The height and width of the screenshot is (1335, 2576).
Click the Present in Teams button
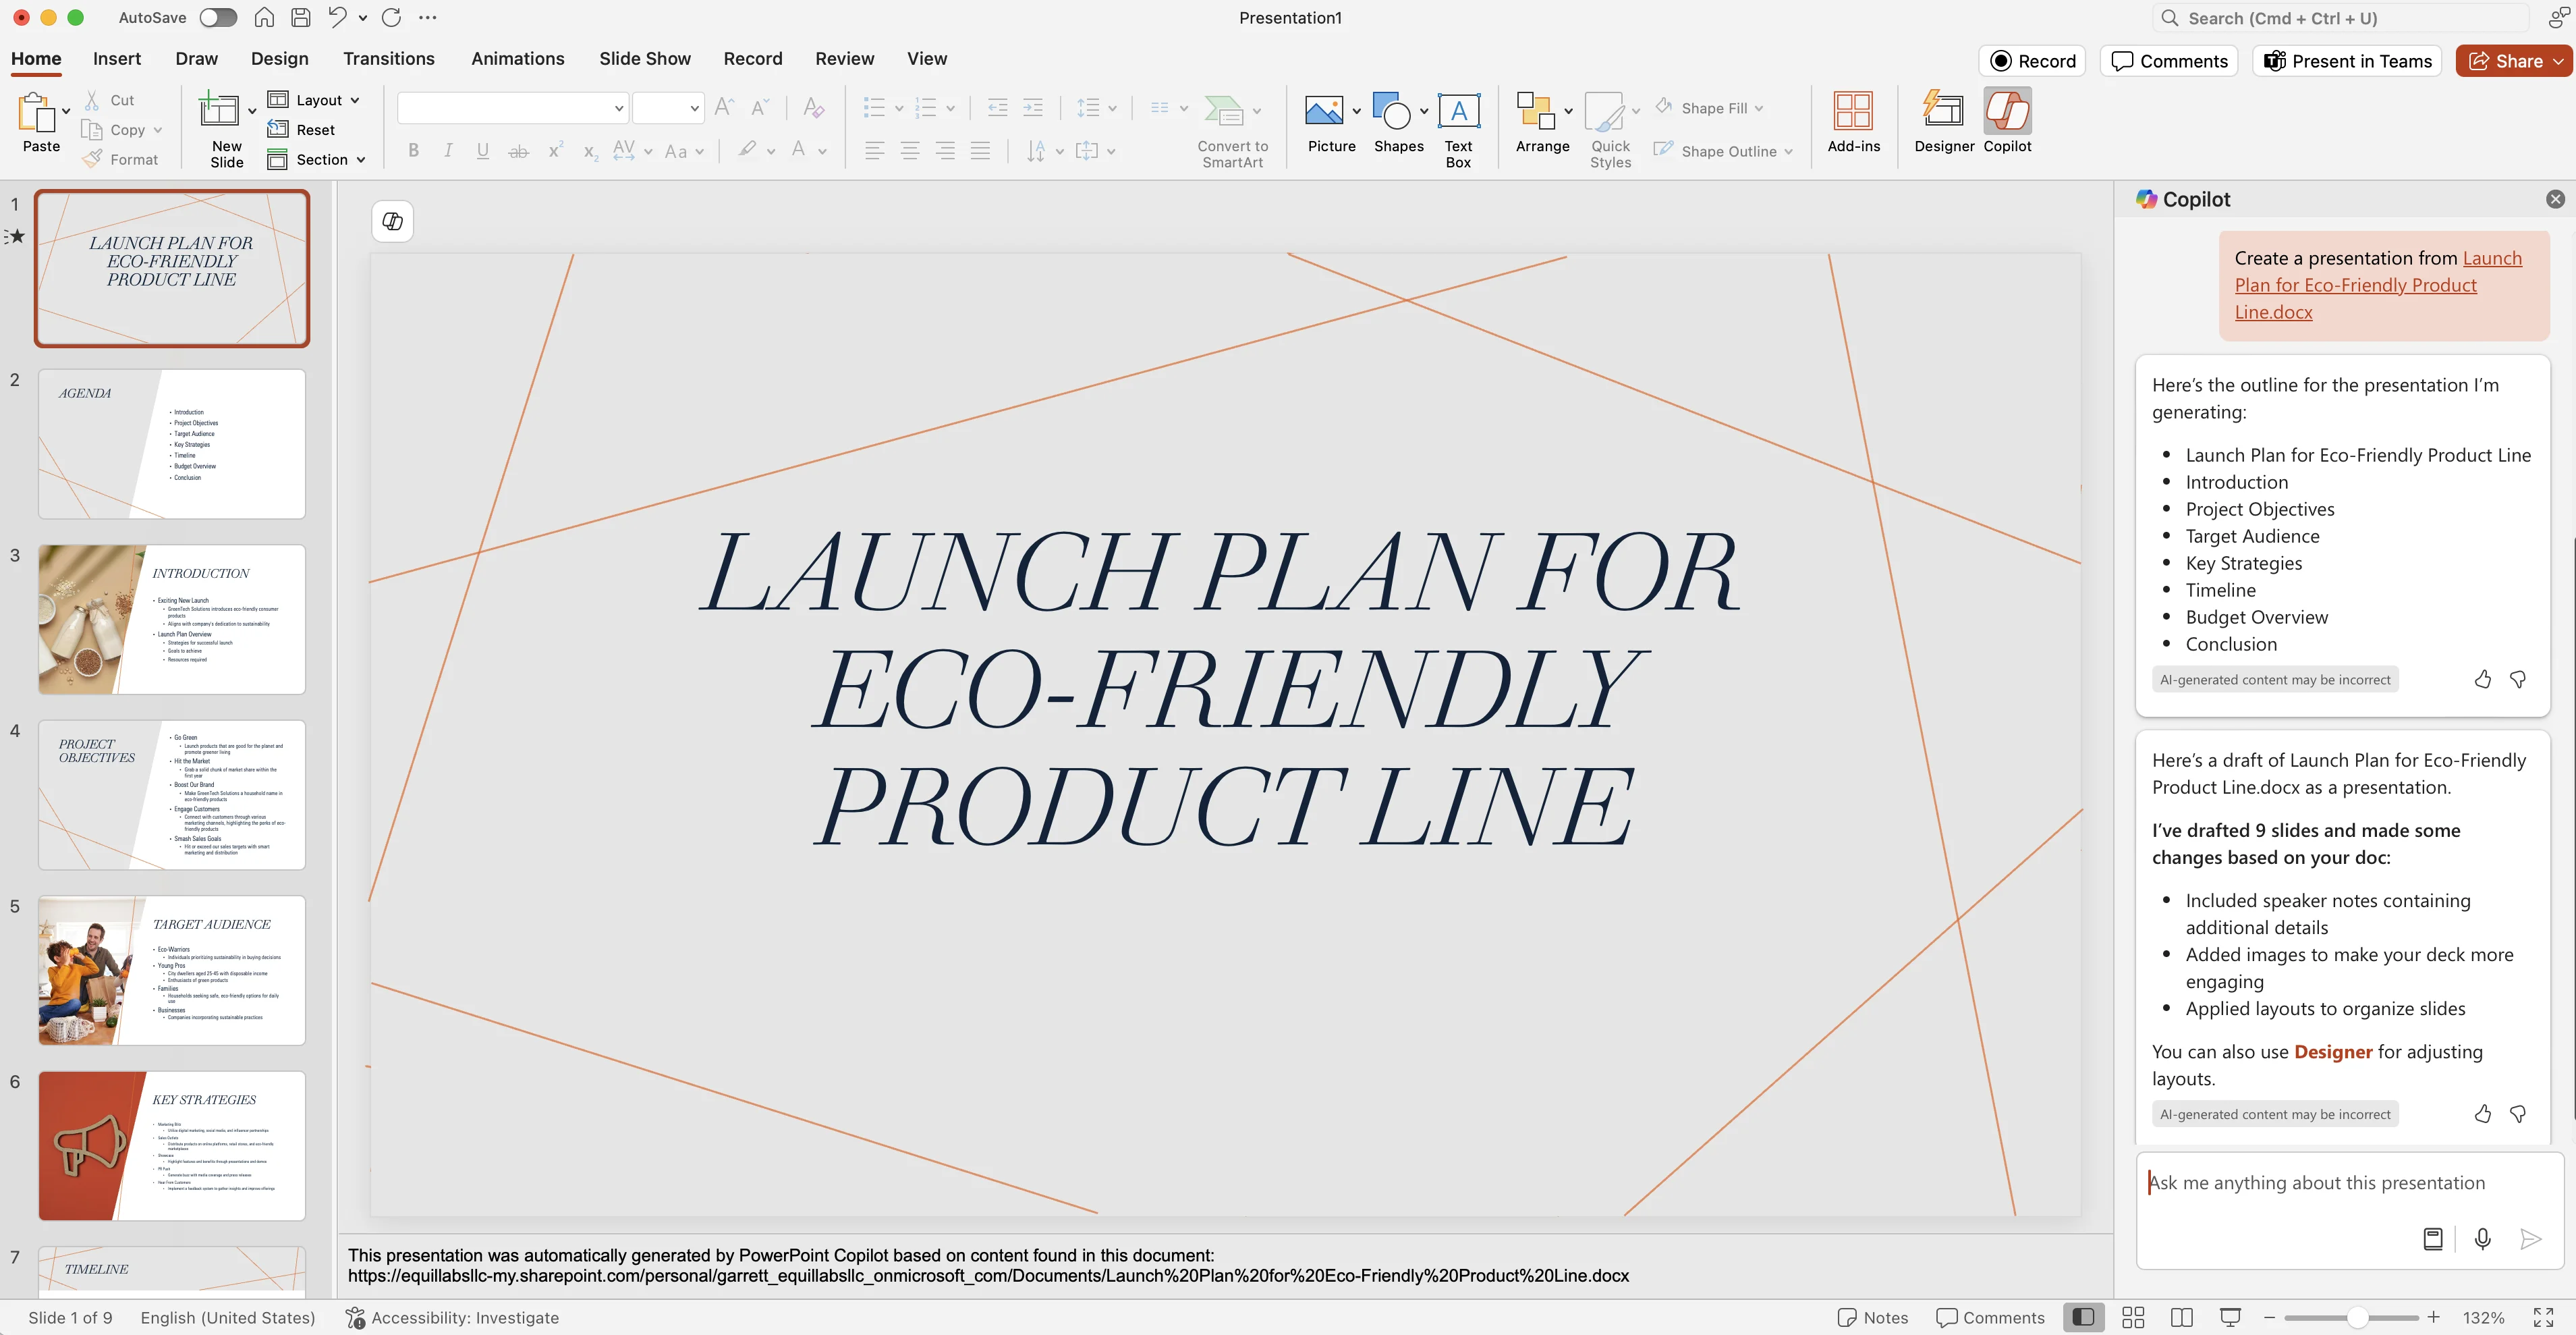coord(2348,61)
